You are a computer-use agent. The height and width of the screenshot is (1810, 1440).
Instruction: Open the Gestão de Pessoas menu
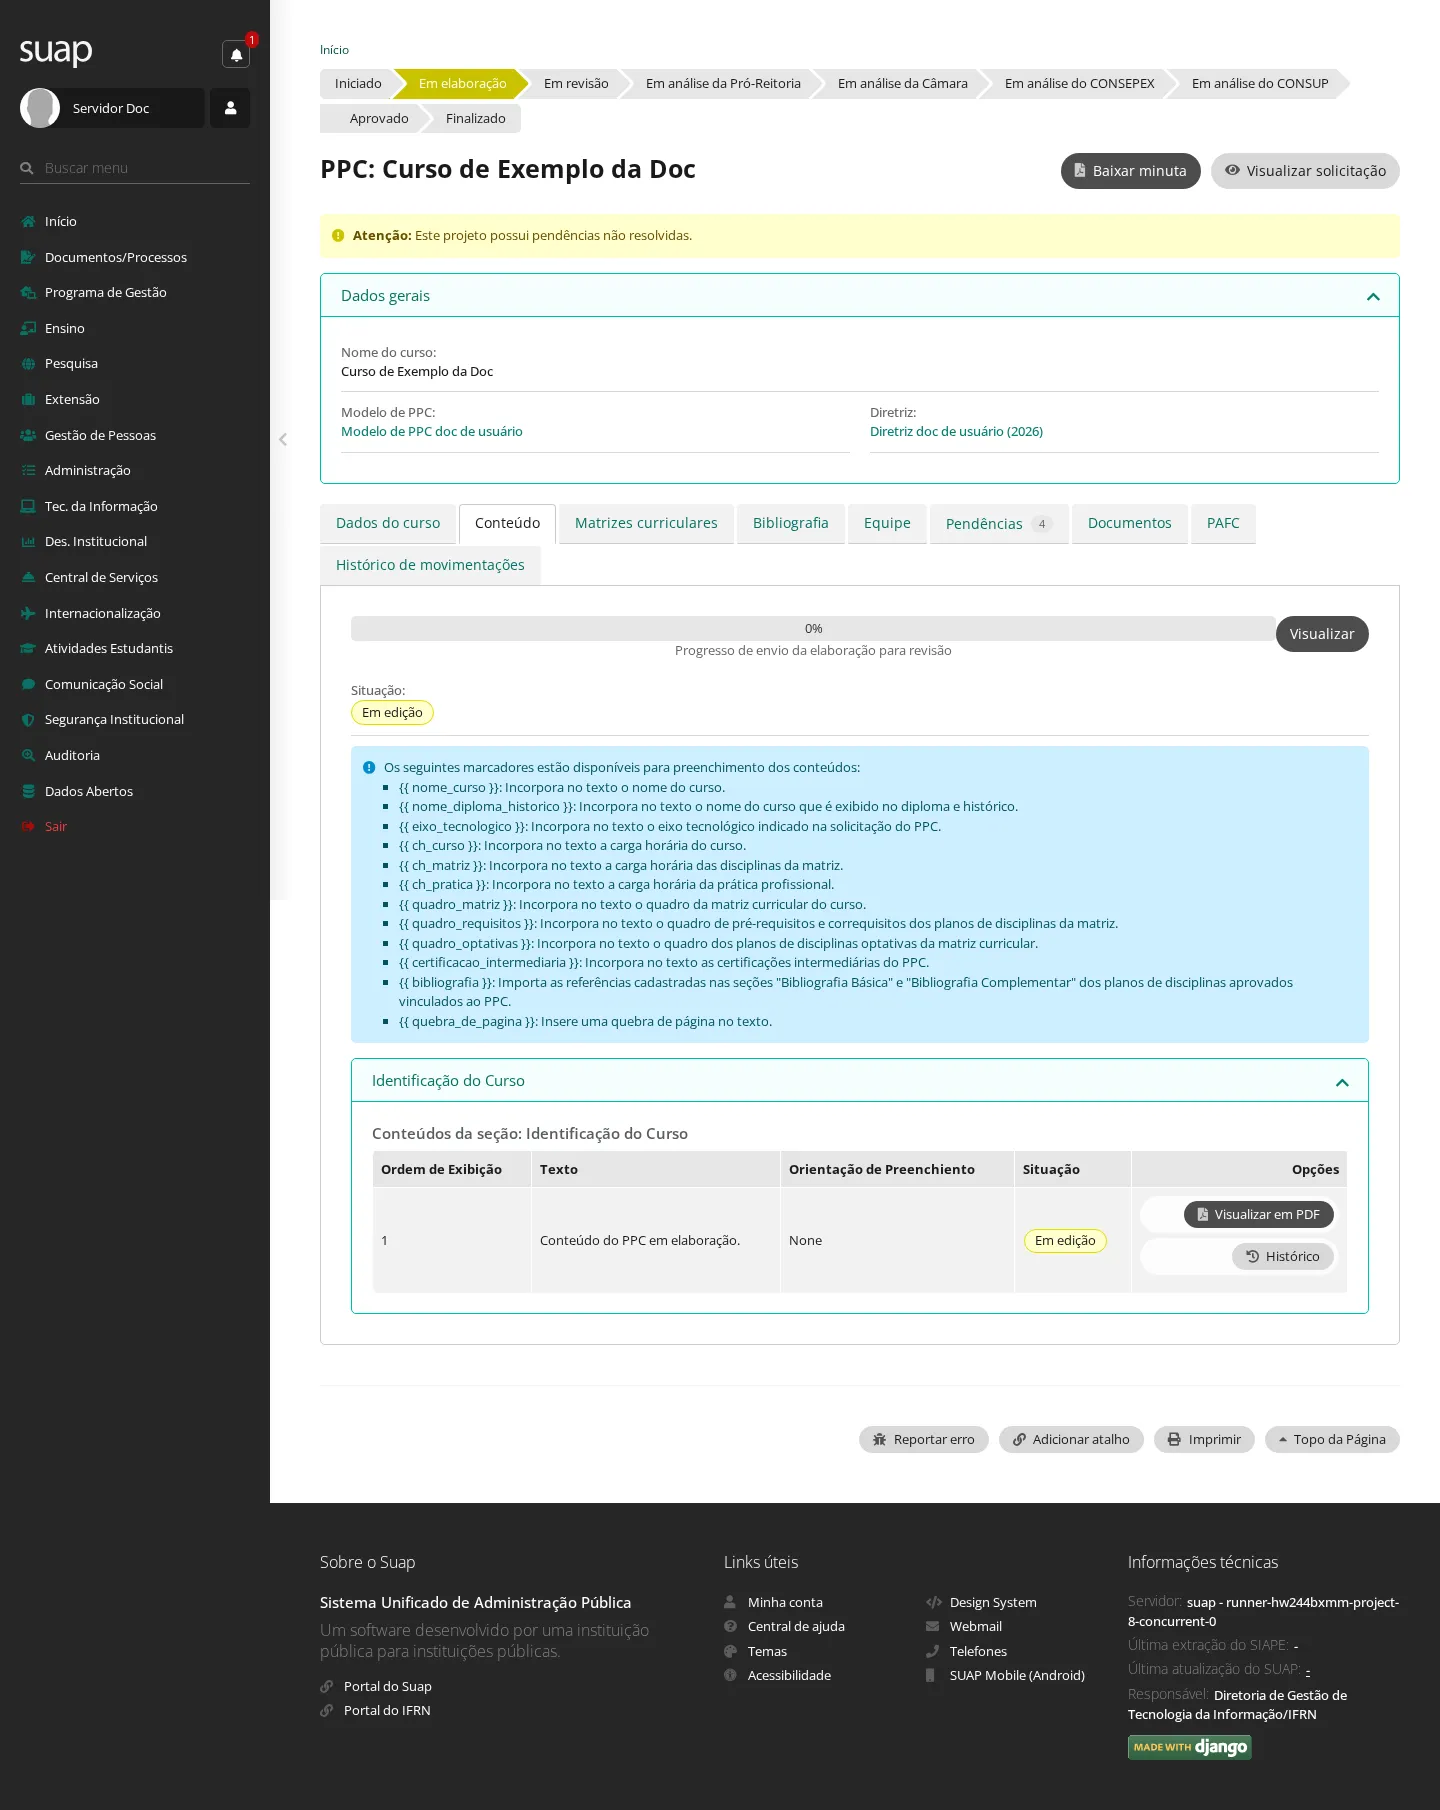tap(100, 435)
